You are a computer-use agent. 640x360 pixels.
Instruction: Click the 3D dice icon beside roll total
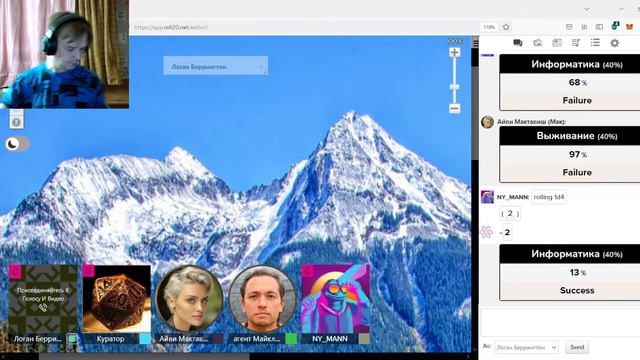(x=487, y=232)
